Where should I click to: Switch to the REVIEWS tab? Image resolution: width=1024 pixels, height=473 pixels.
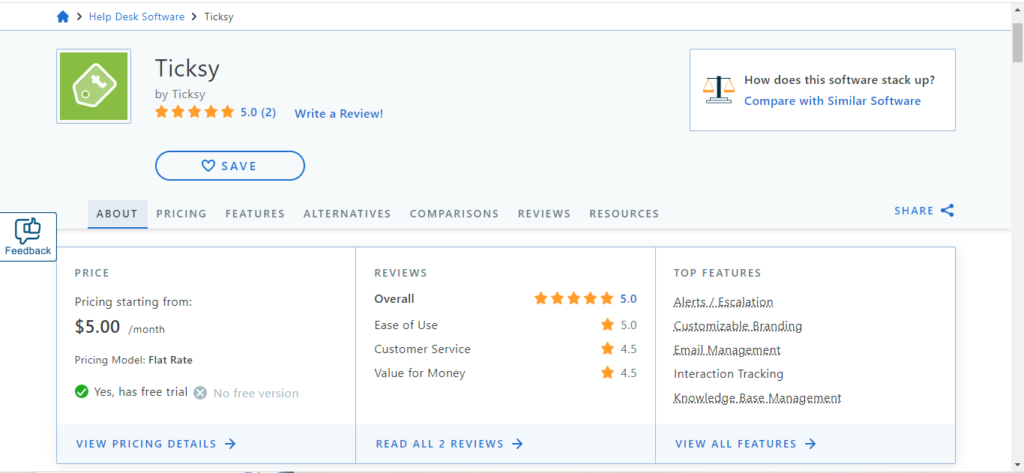coord(545,214)
